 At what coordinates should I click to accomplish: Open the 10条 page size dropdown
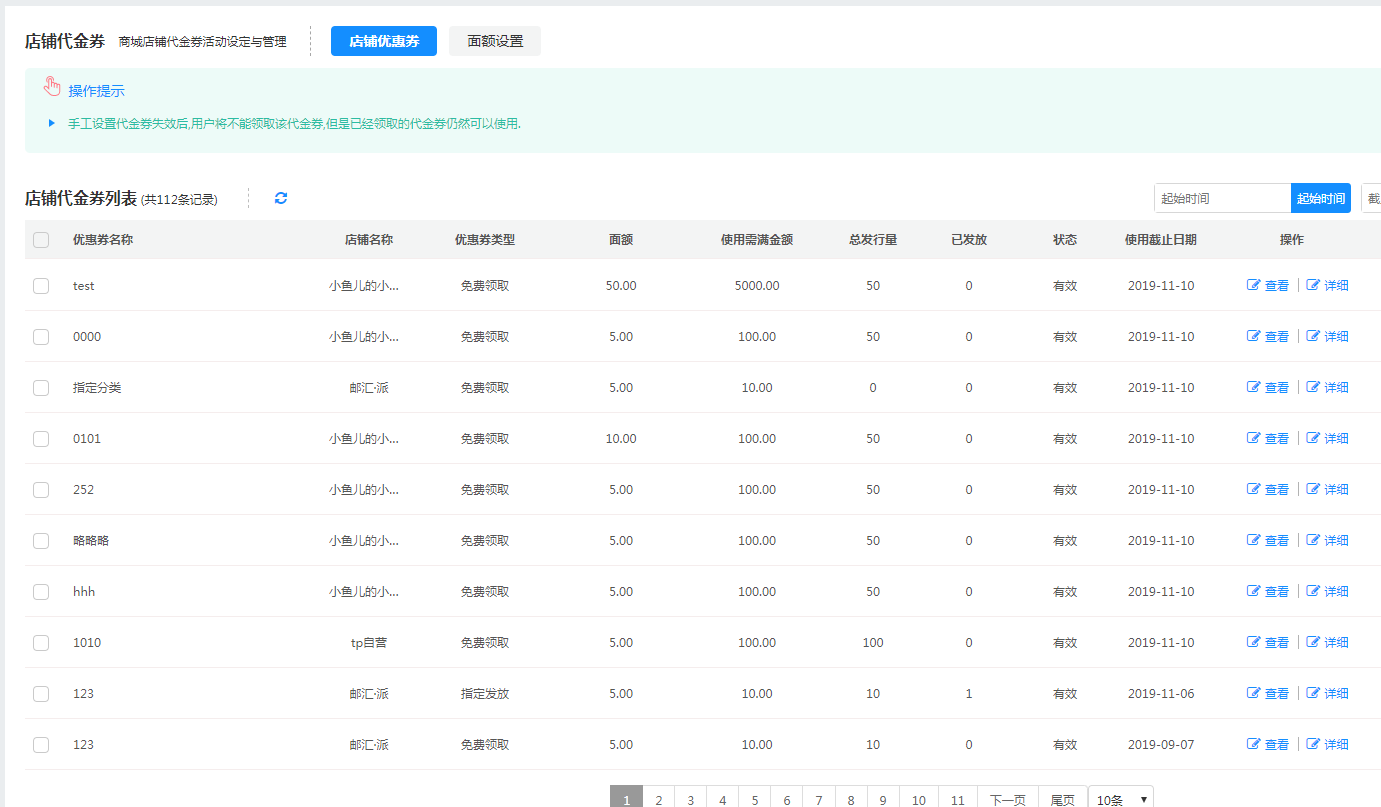1120,799
